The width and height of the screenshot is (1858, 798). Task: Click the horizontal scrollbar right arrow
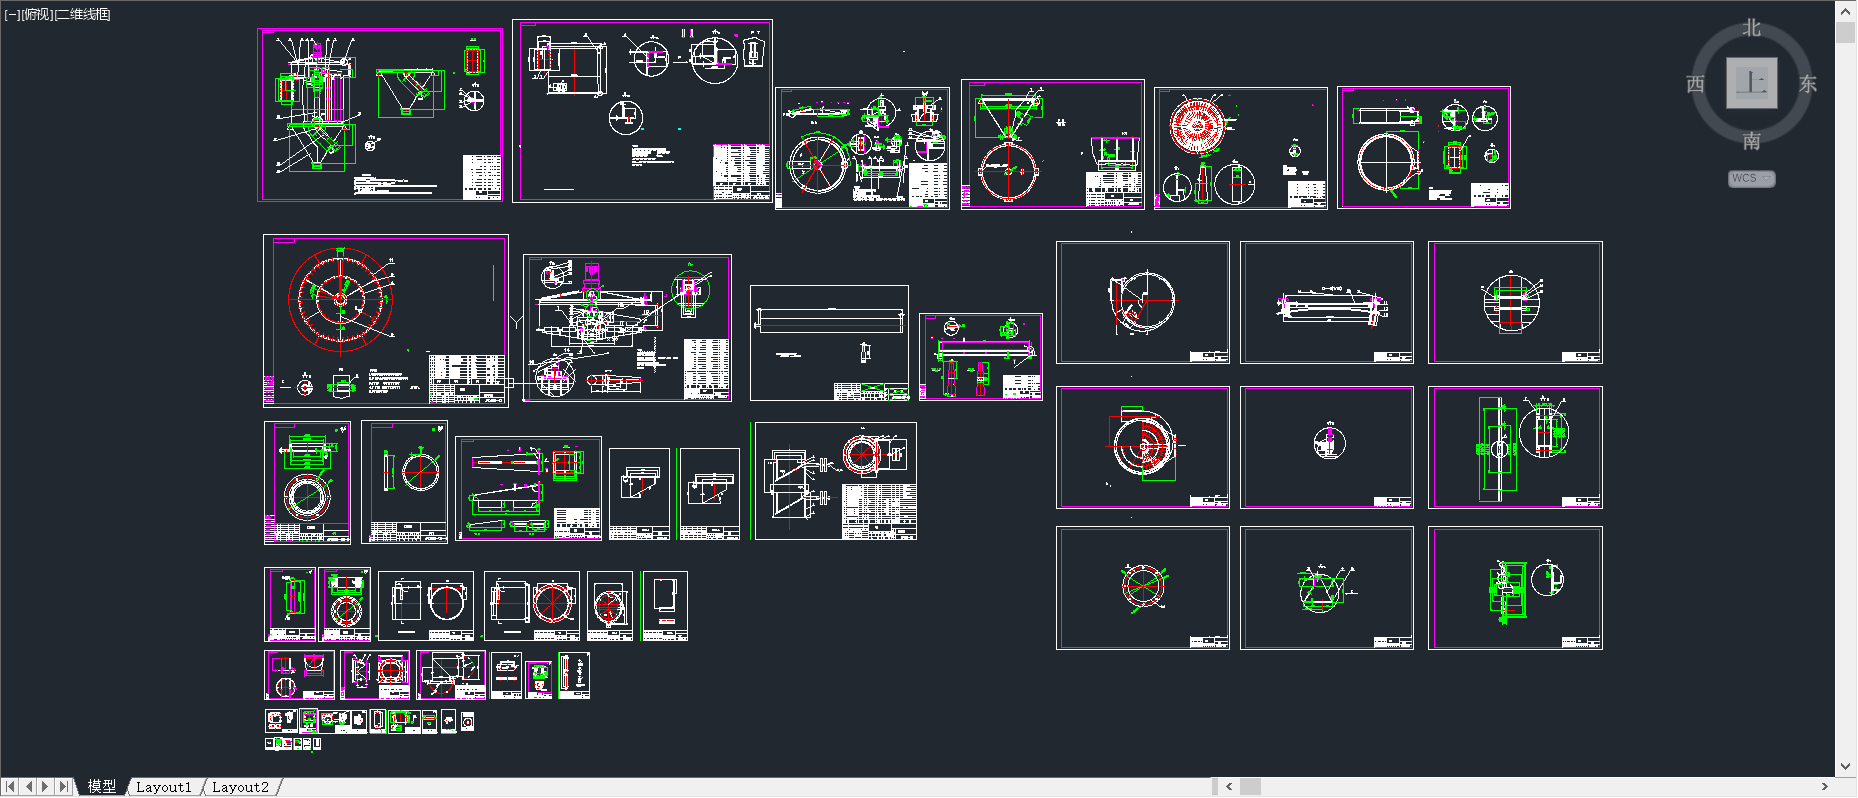coord(1825,787)
